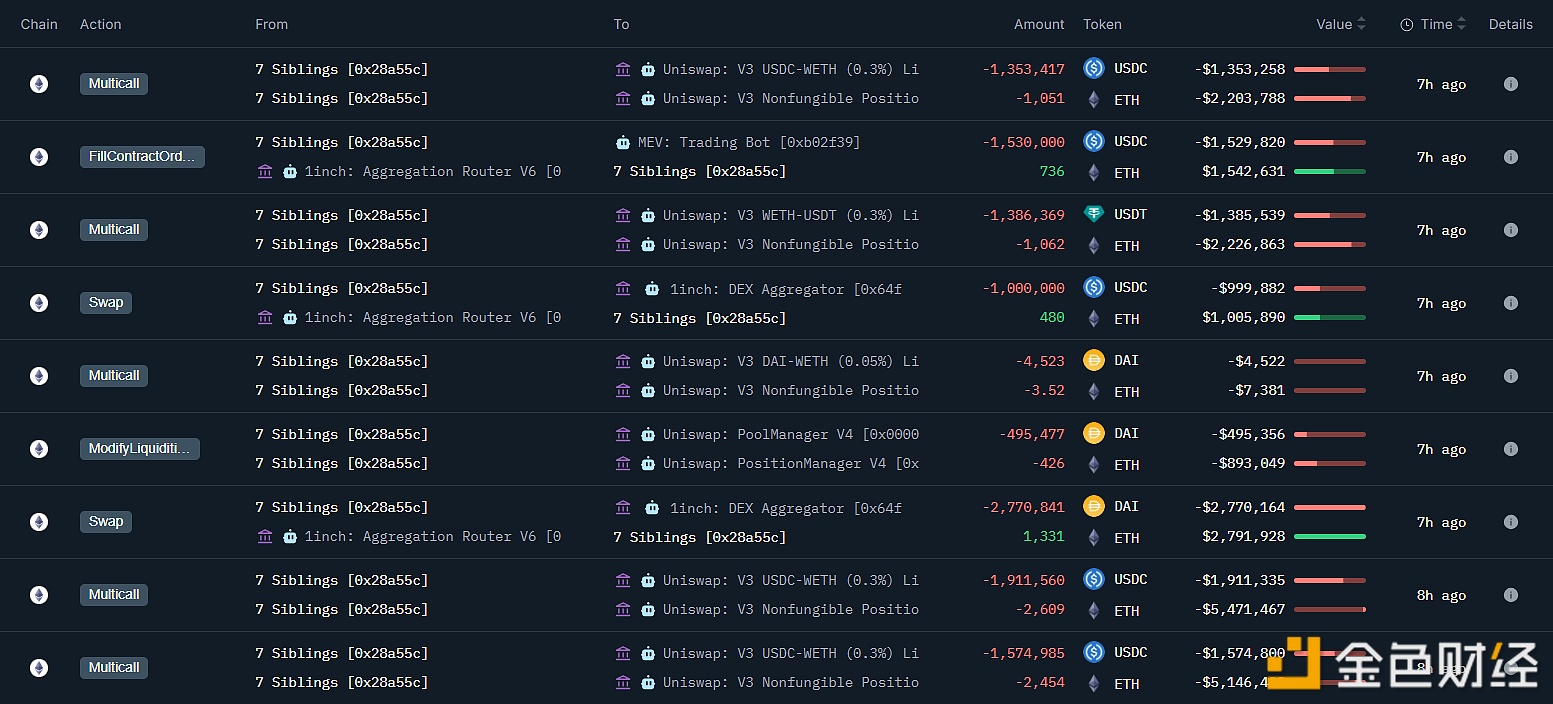The height and width of the screenshot is (704, 1553).
Task: Open the MEV: Trading Bot [0xb02f39] address
Action: coord(748,142)
